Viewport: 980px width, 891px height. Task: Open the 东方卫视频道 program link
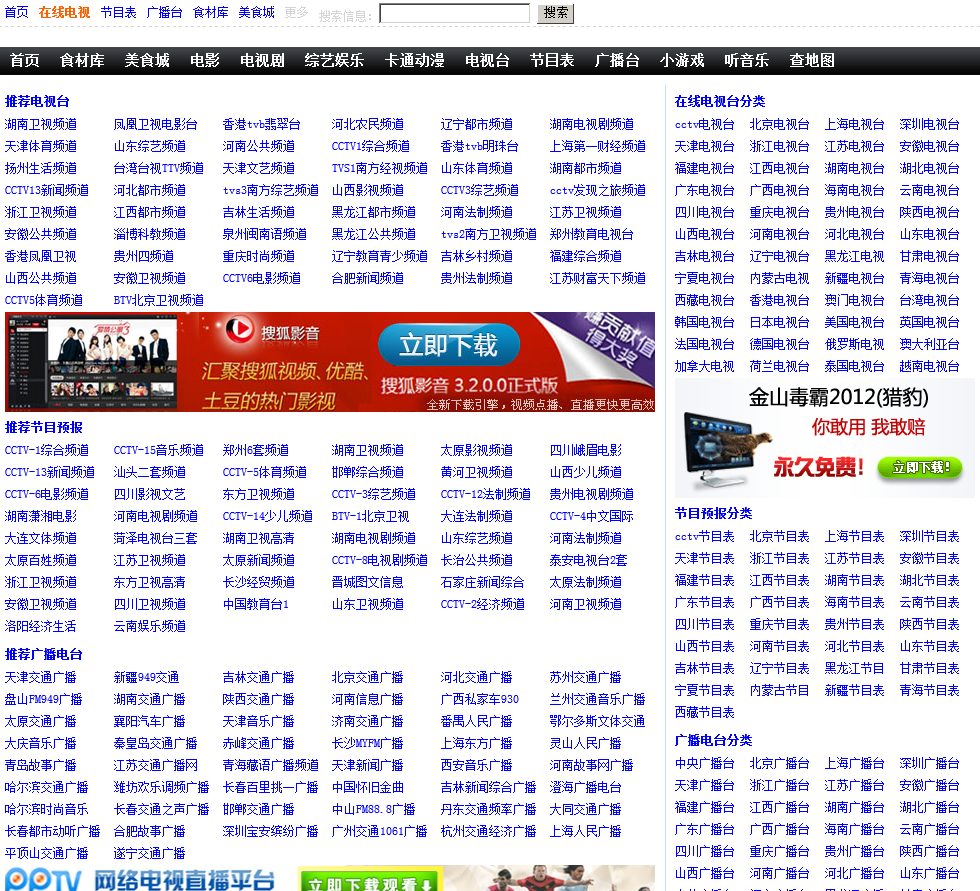coord(259,494)
